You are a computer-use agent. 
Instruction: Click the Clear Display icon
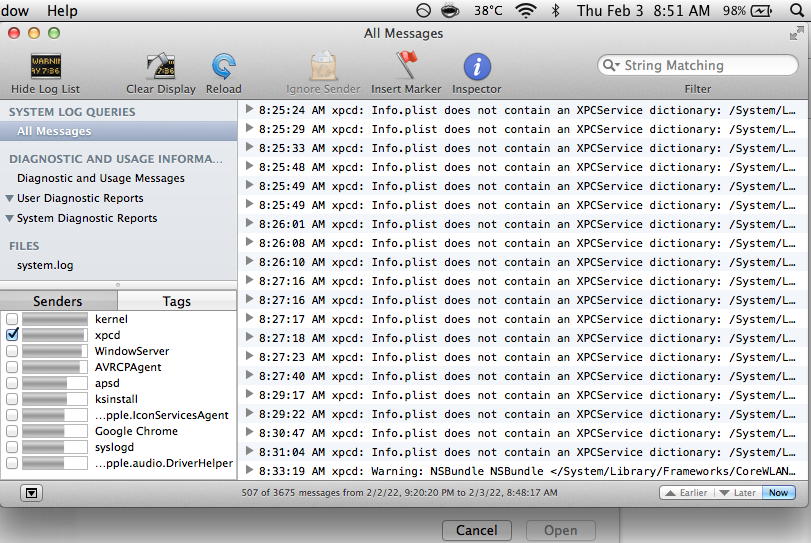161,66
